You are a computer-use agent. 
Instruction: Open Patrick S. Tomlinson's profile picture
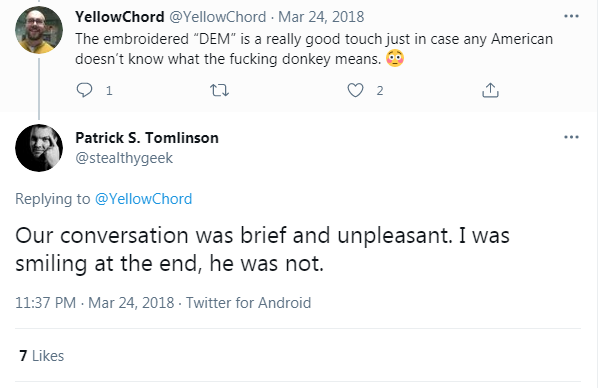[x=39, y=148]
